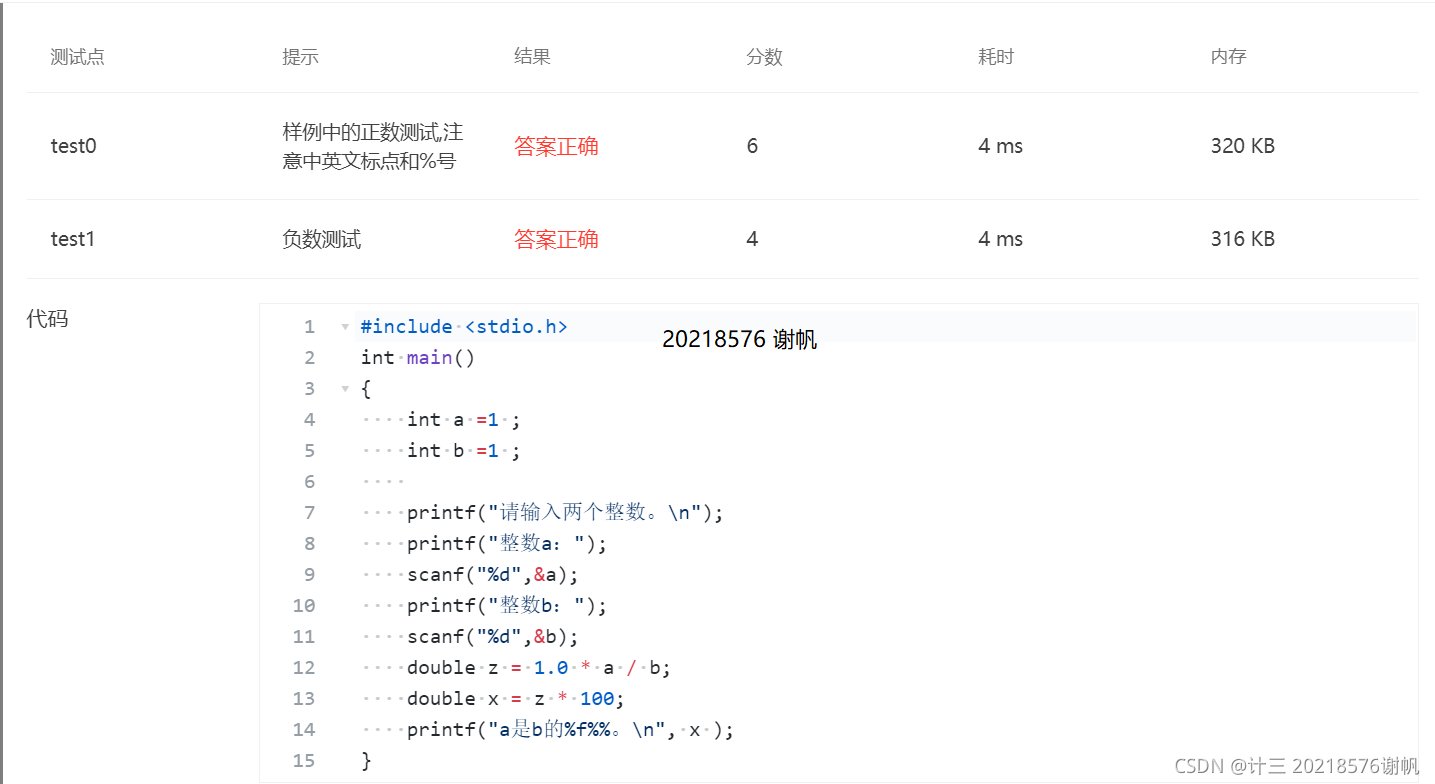
Task: Click the double x = z * 100 line
Action: click(x=516, y=699)
